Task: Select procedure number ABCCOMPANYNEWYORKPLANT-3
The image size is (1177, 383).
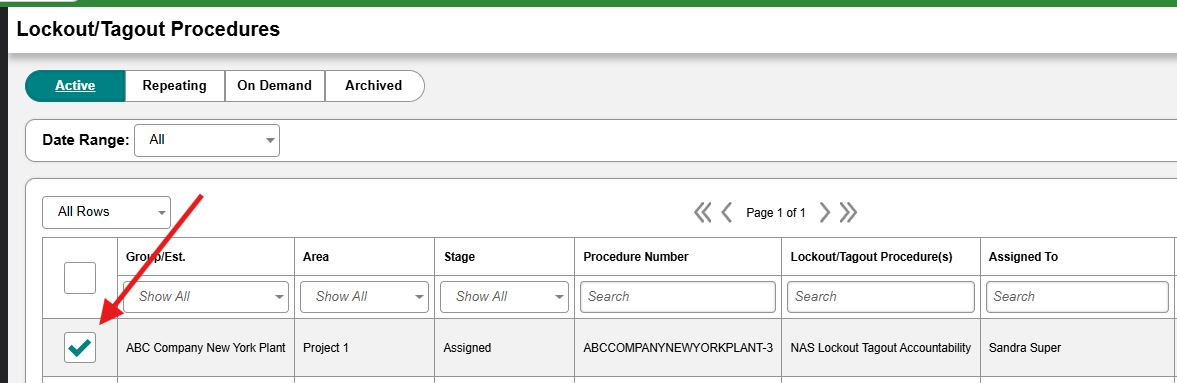Action: click(x=678, y=348)
